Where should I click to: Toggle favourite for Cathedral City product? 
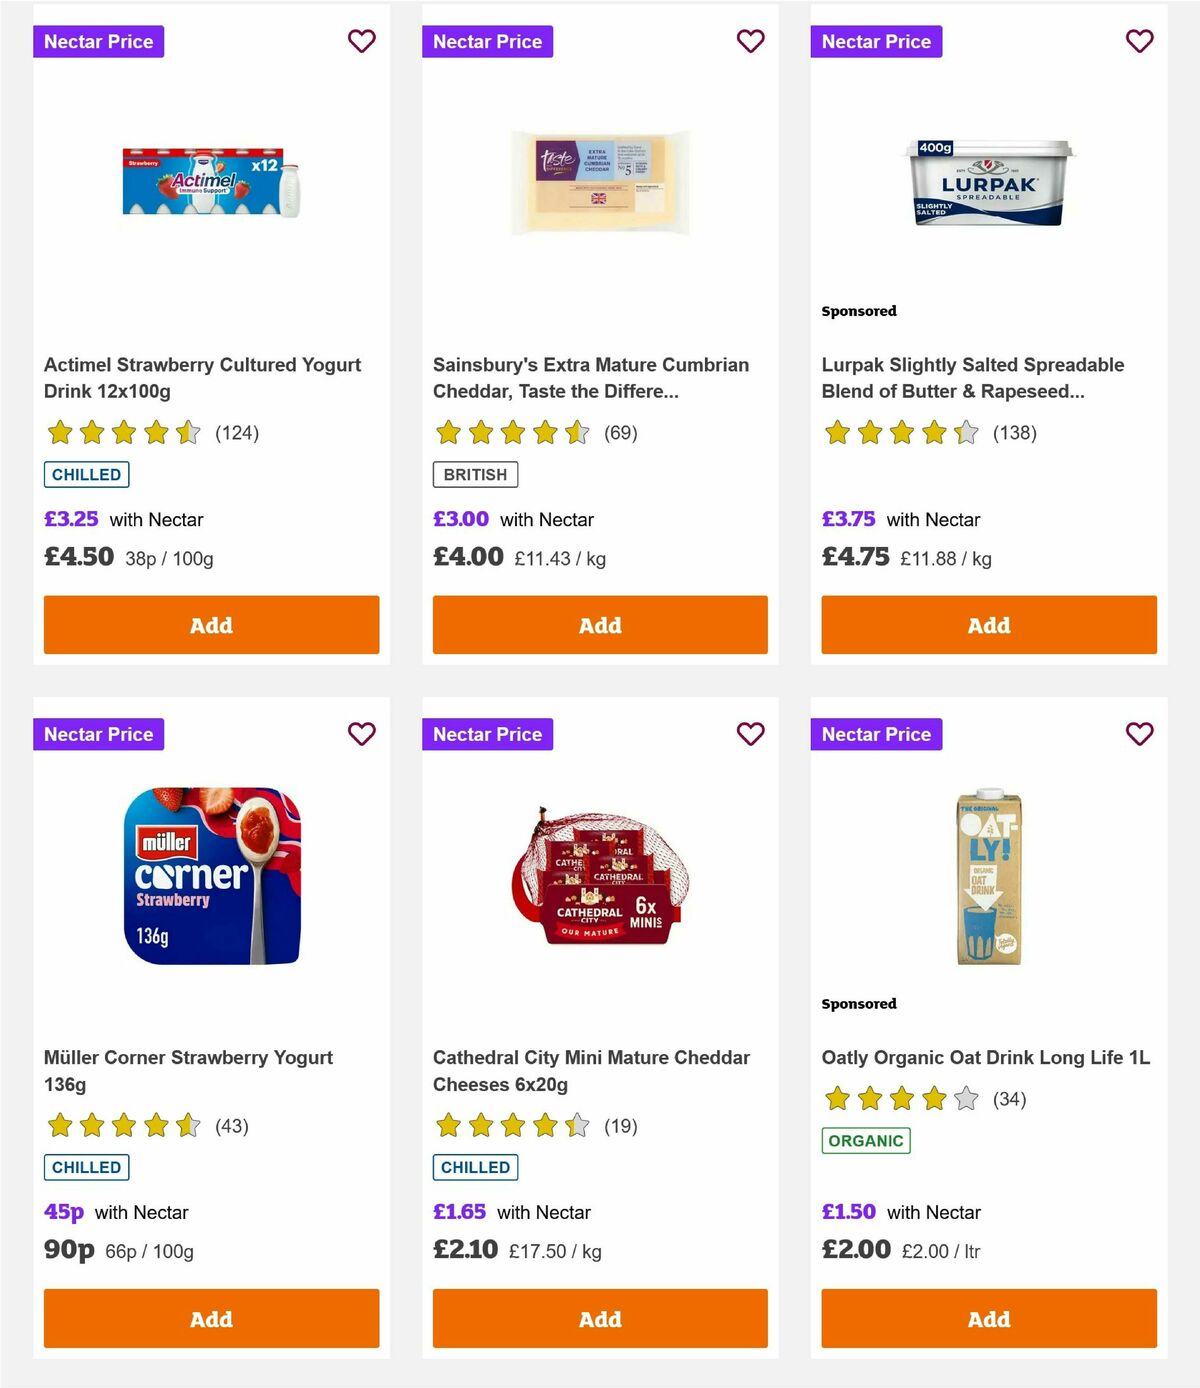point(751,734)
